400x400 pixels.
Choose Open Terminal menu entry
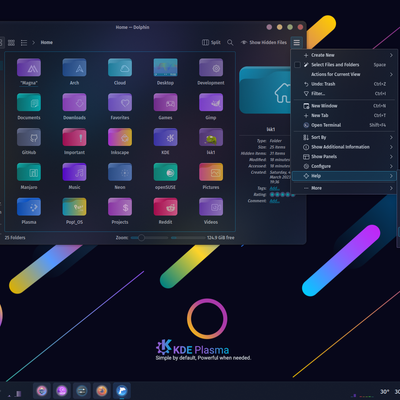(344, 125)
